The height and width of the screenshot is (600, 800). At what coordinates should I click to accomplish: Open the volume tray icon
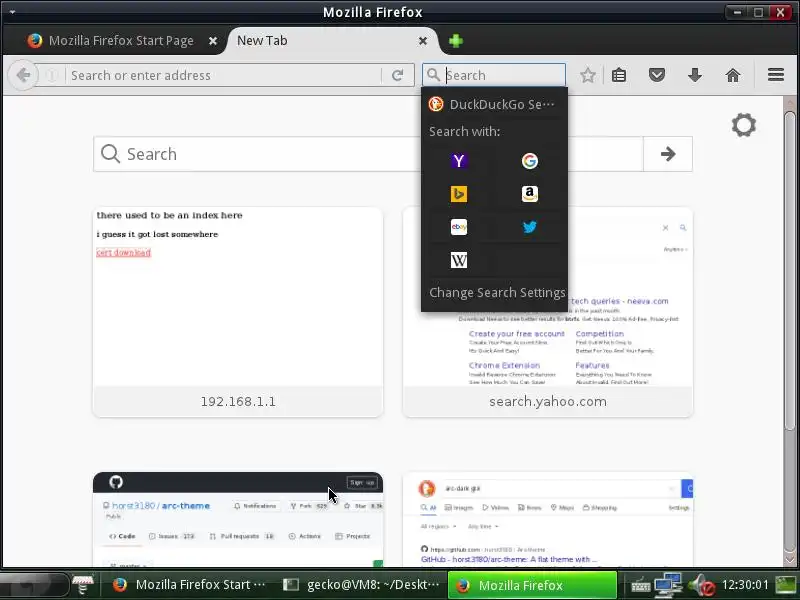702,585
